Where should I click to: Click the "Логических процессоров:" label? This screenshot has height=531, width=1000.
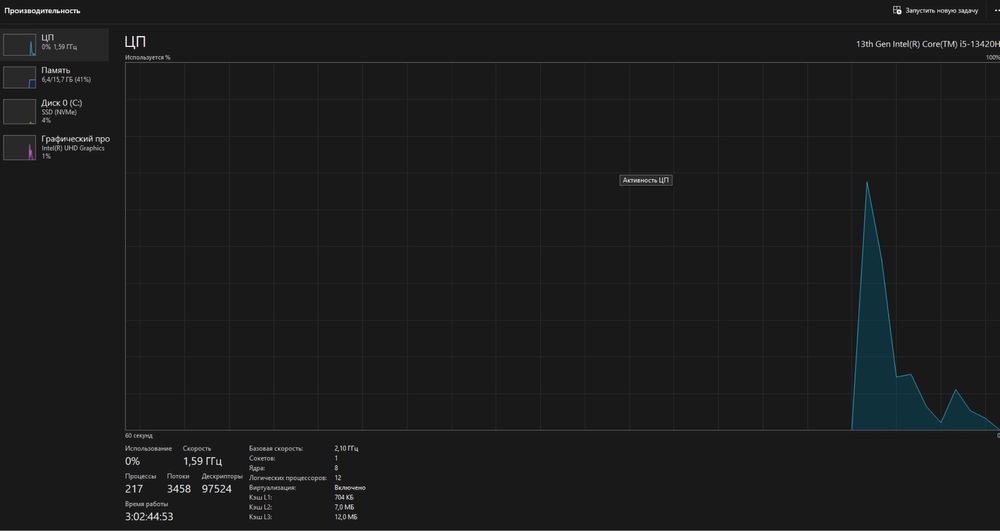(x=288, y=478)
